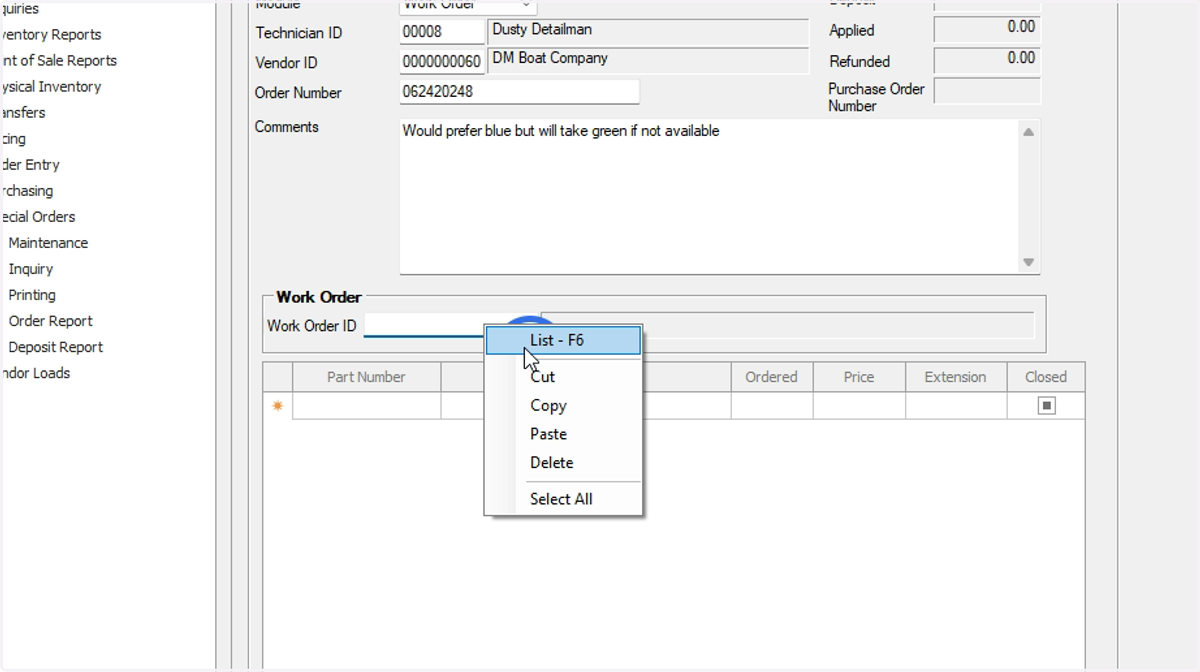
Task: Open Transfers in the sidebar
Action: (23, 112)
